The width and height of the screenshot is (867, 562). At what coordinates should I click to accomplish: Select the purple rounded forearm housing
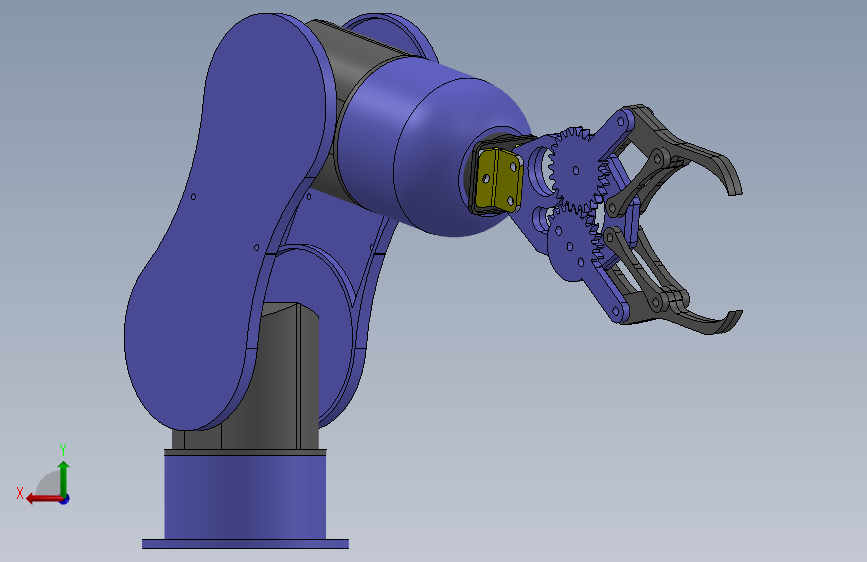point(437,149)
